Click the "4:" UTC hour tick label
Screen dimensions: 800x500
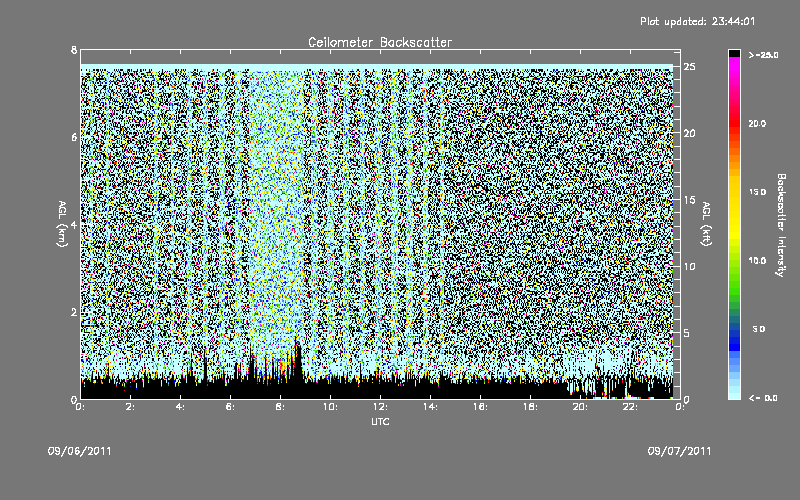181,407
